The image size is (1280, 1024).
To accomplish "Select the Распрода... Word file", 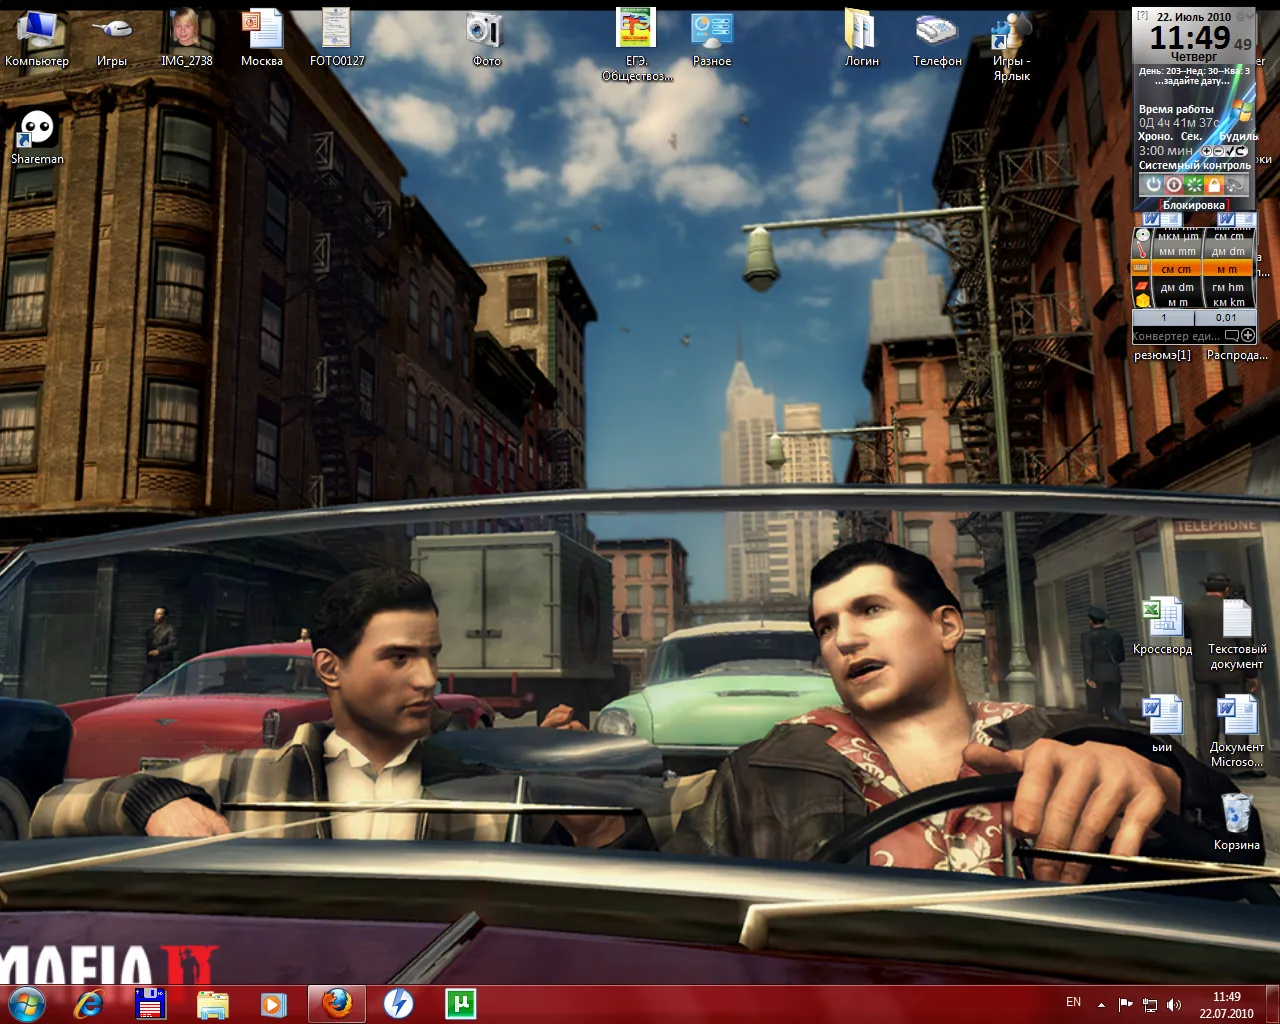I will [1237, 354].
